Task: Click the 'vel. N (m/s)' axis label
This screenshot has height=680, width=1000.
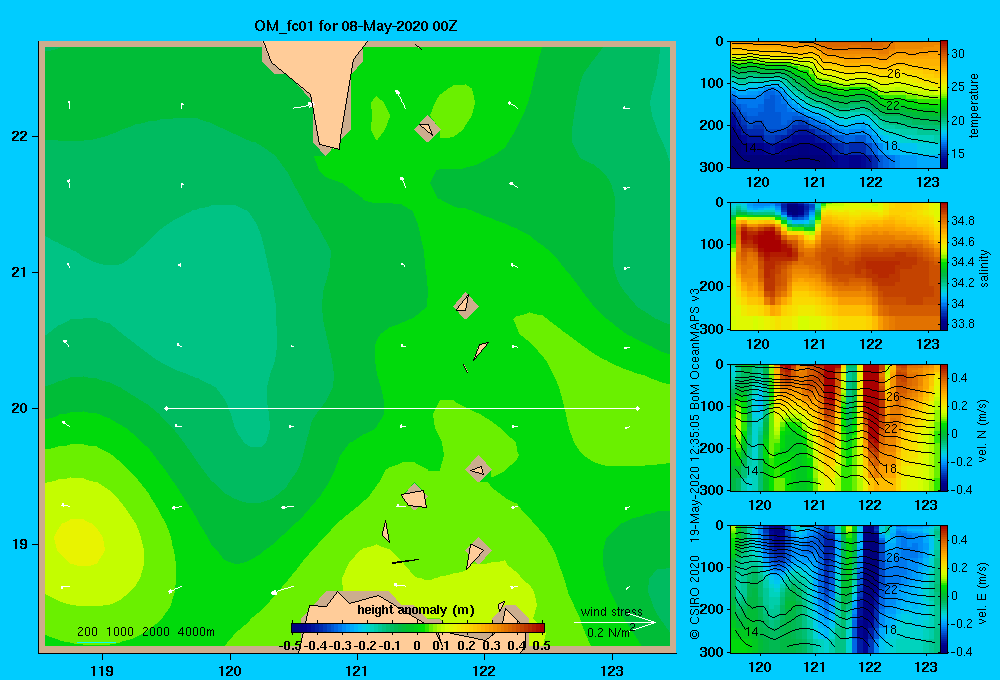Action: click(983, 431)
